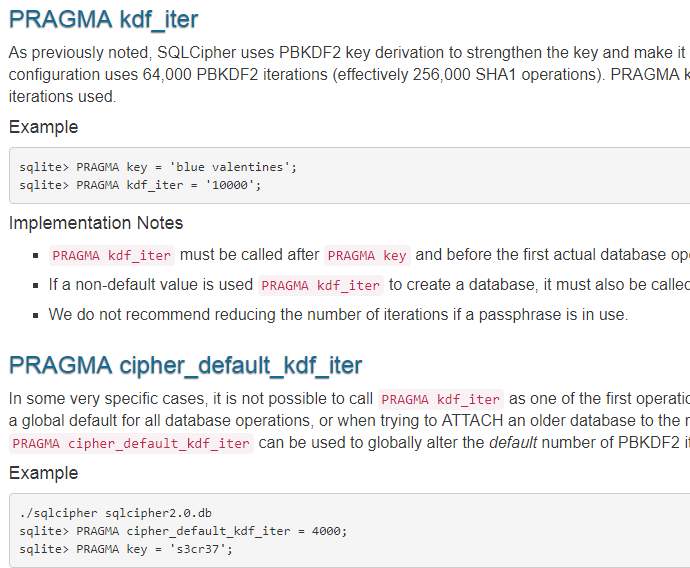Click the code line setting key 'blue valentines'
690x568 pixels.
(x=158, y=167)
